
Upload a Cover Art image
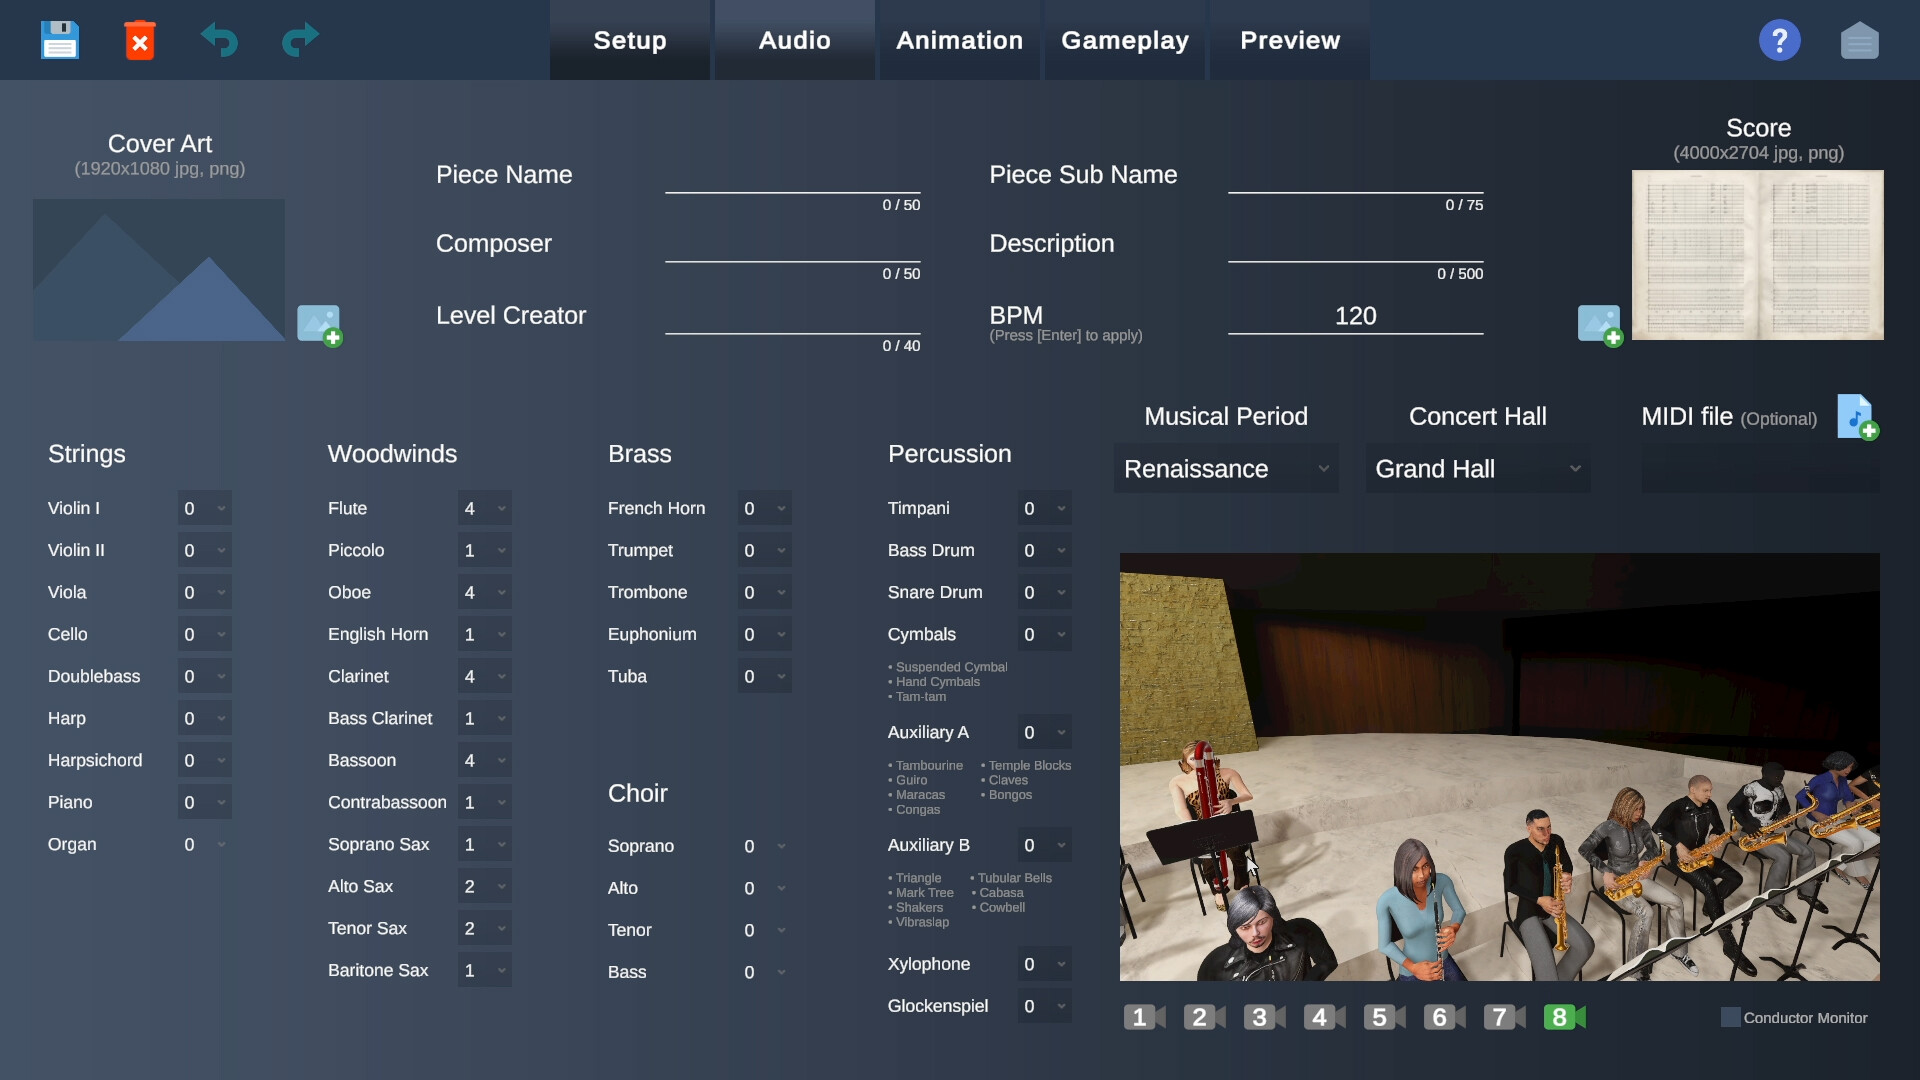[320, 325]
